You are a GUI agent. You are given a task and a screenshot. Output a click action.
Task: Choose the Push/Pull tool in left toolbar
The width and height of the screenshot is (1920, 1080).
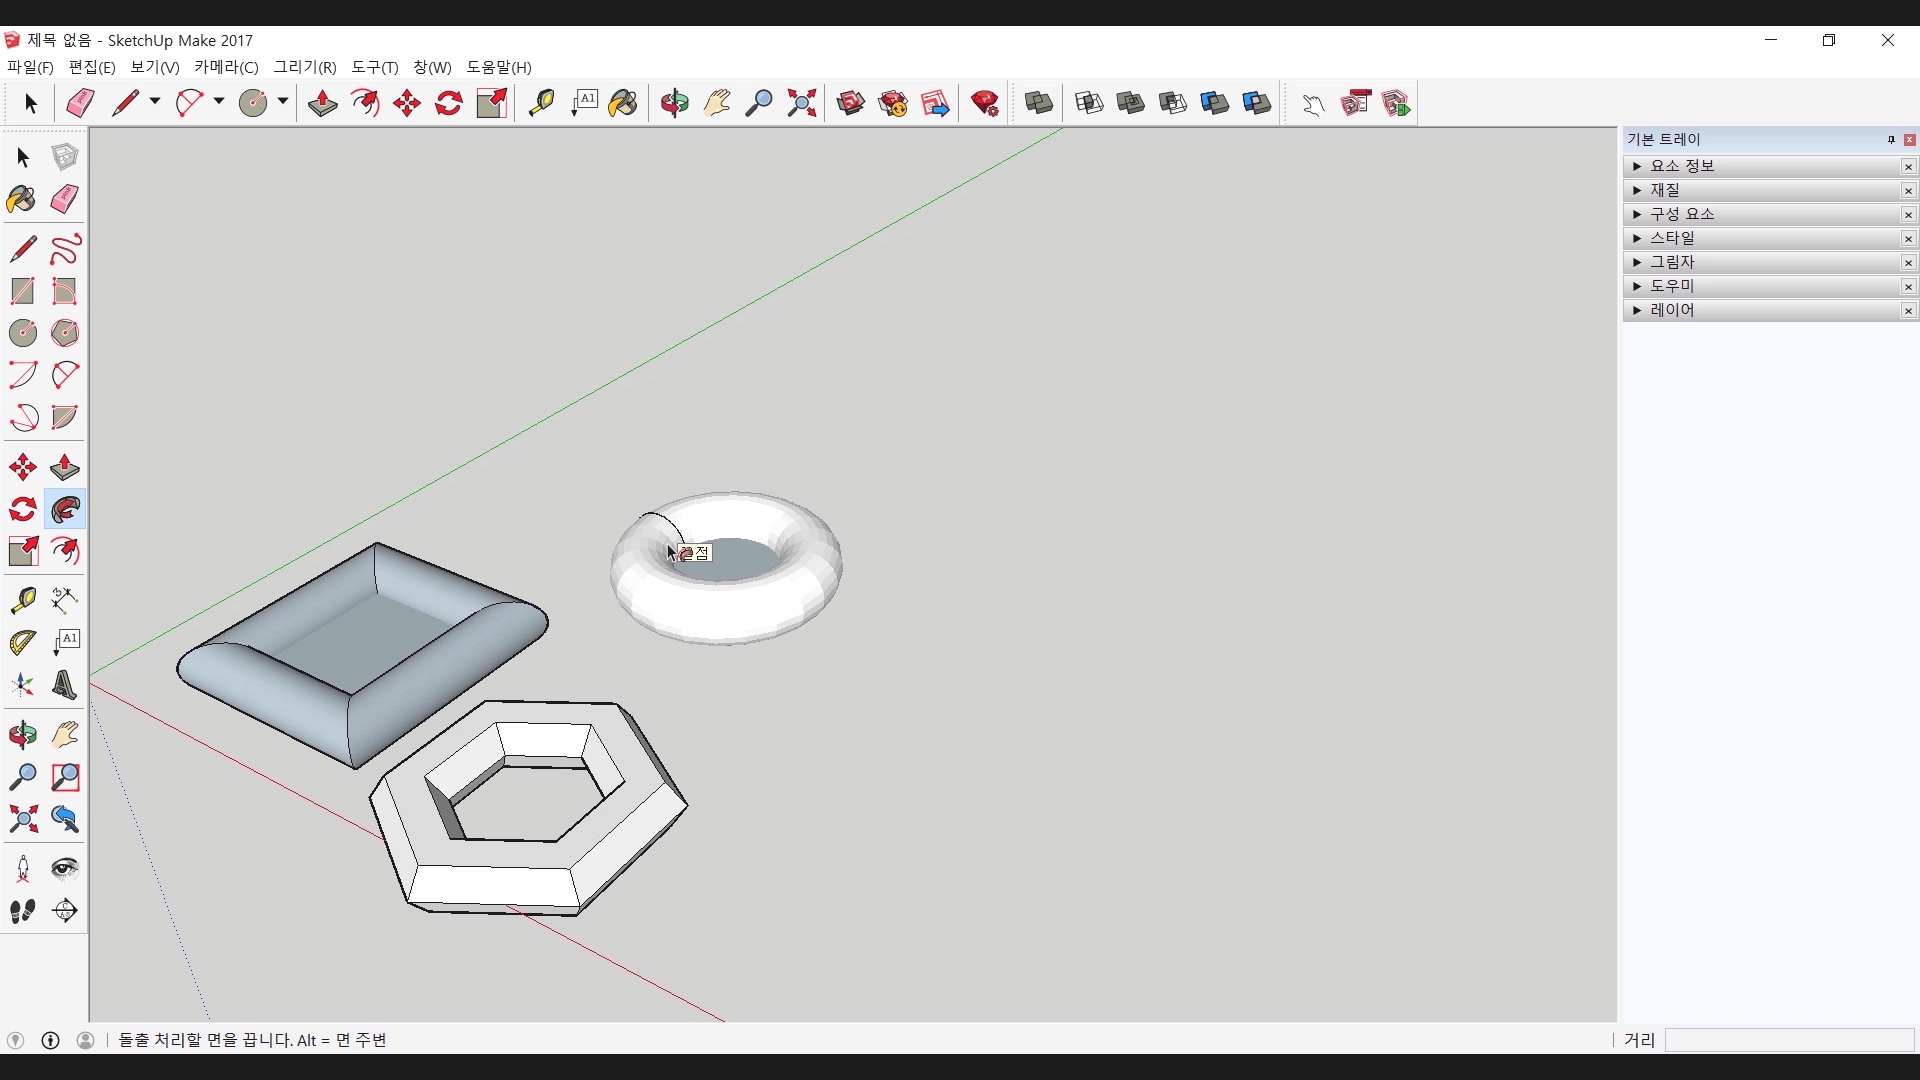(64, 468)
